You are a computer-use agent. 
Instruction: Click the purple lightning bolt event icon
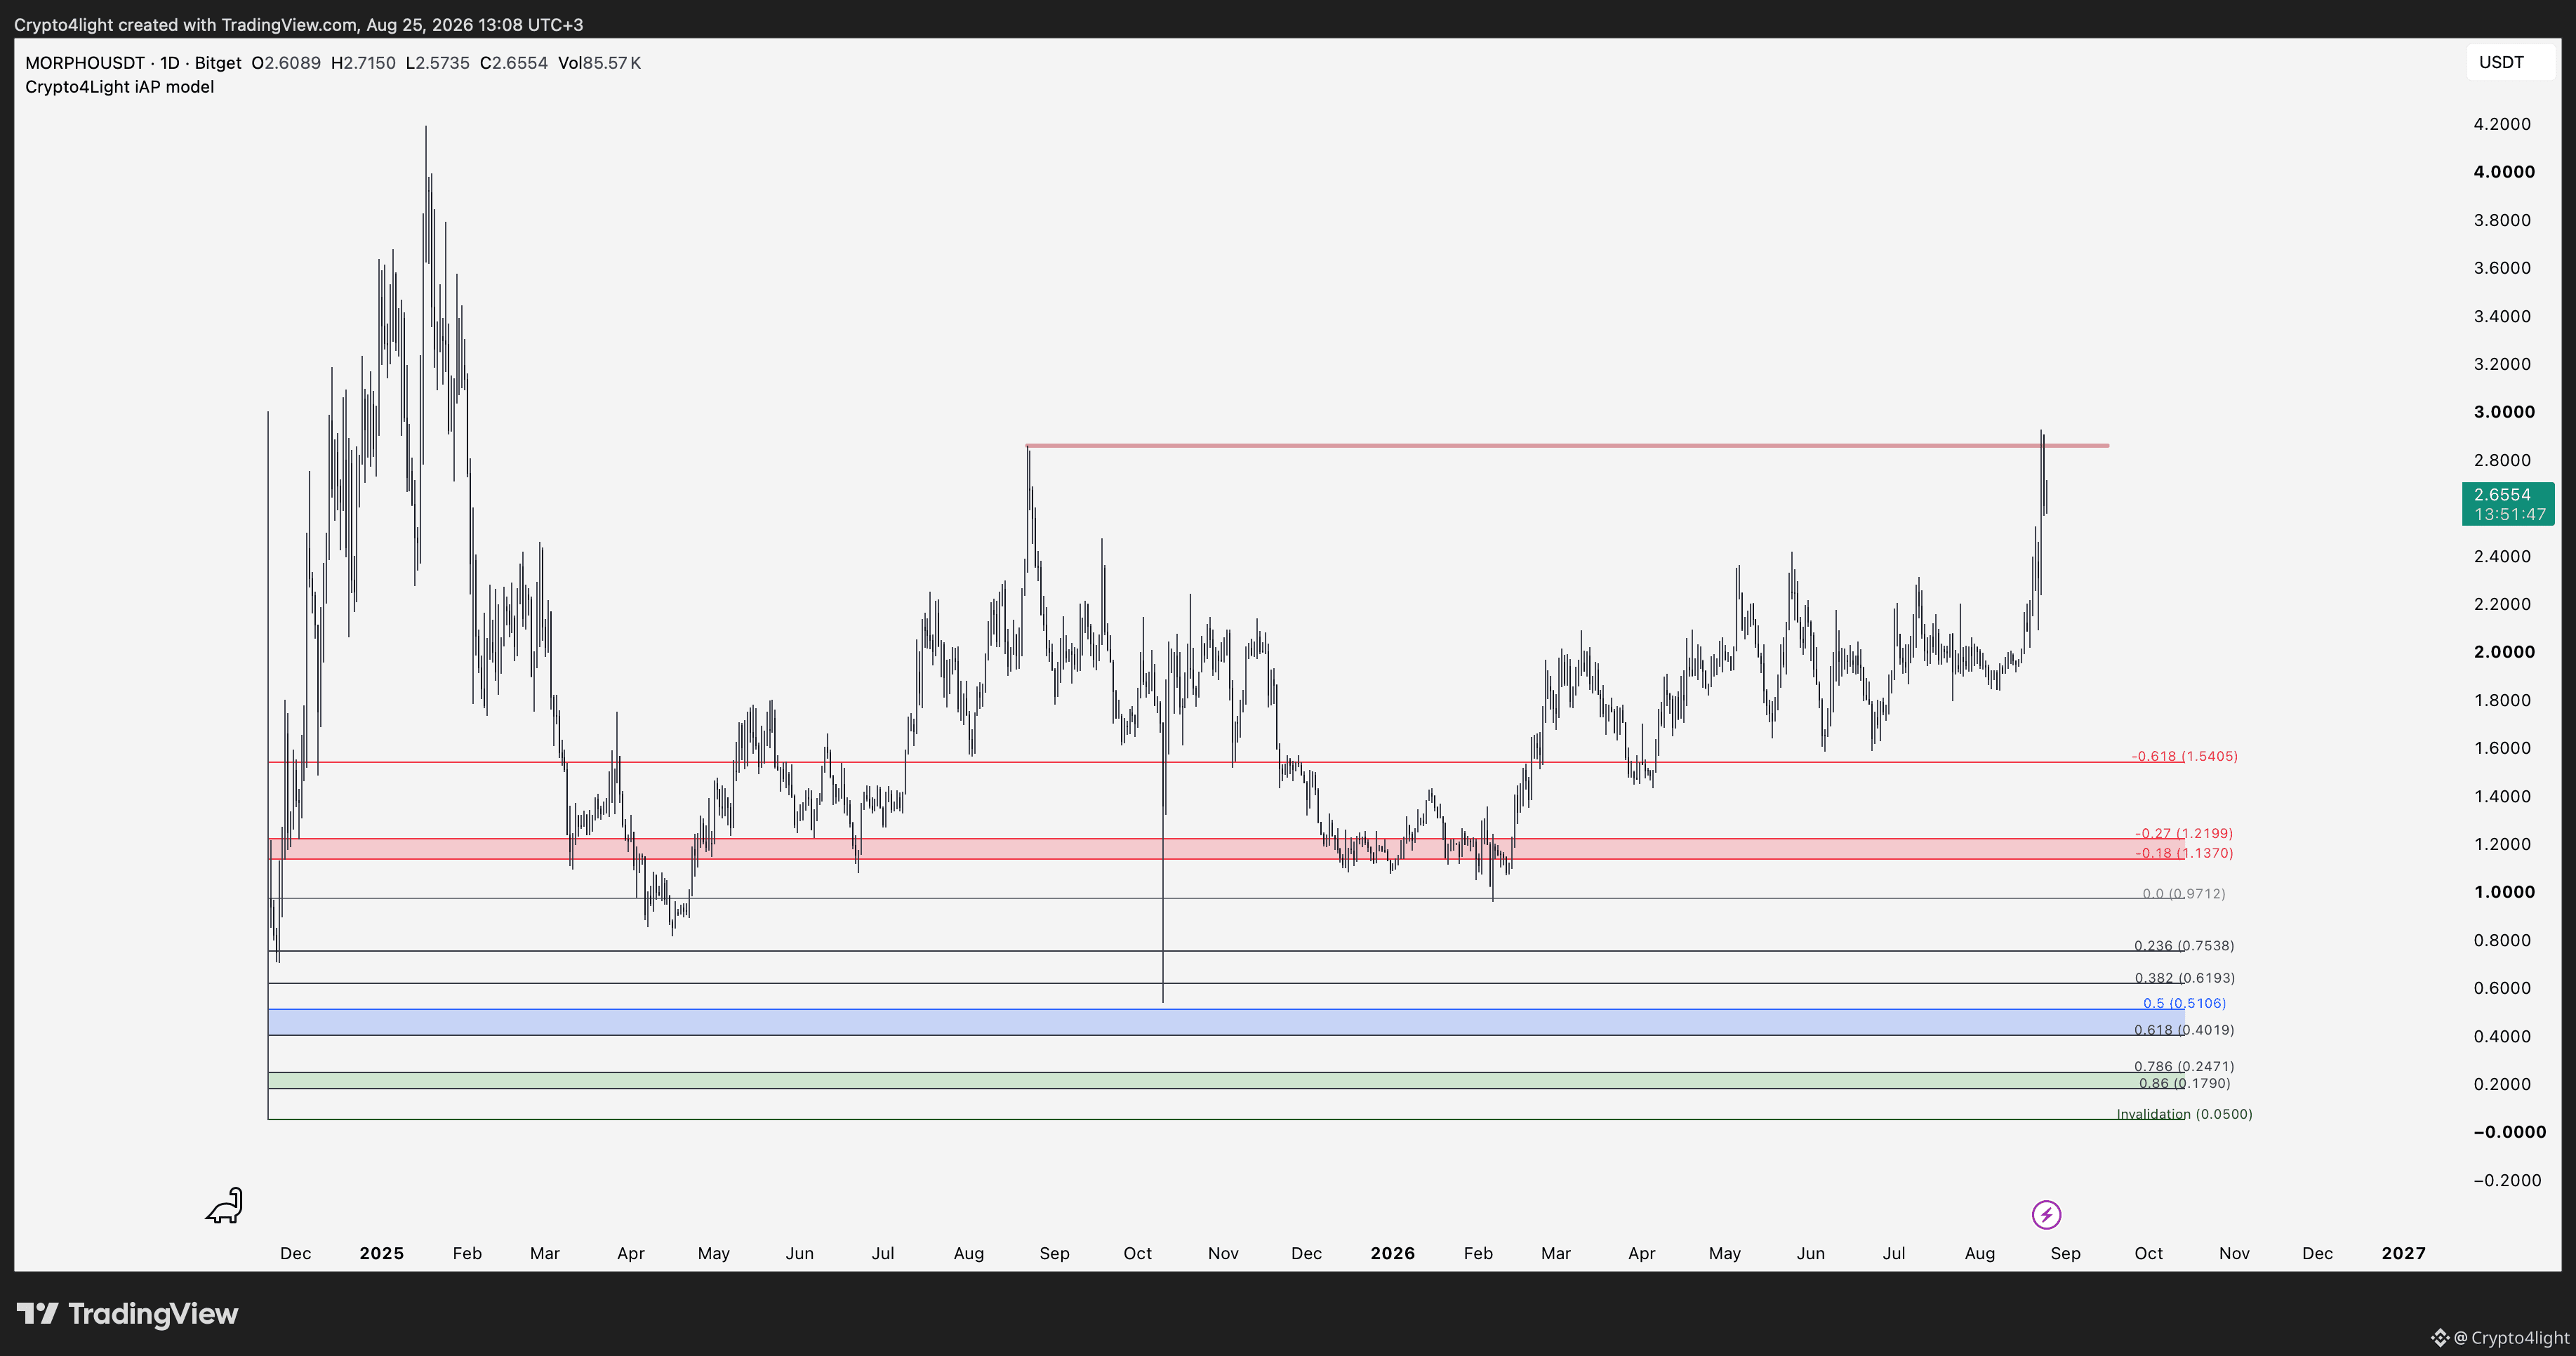pos(2046,1215)
